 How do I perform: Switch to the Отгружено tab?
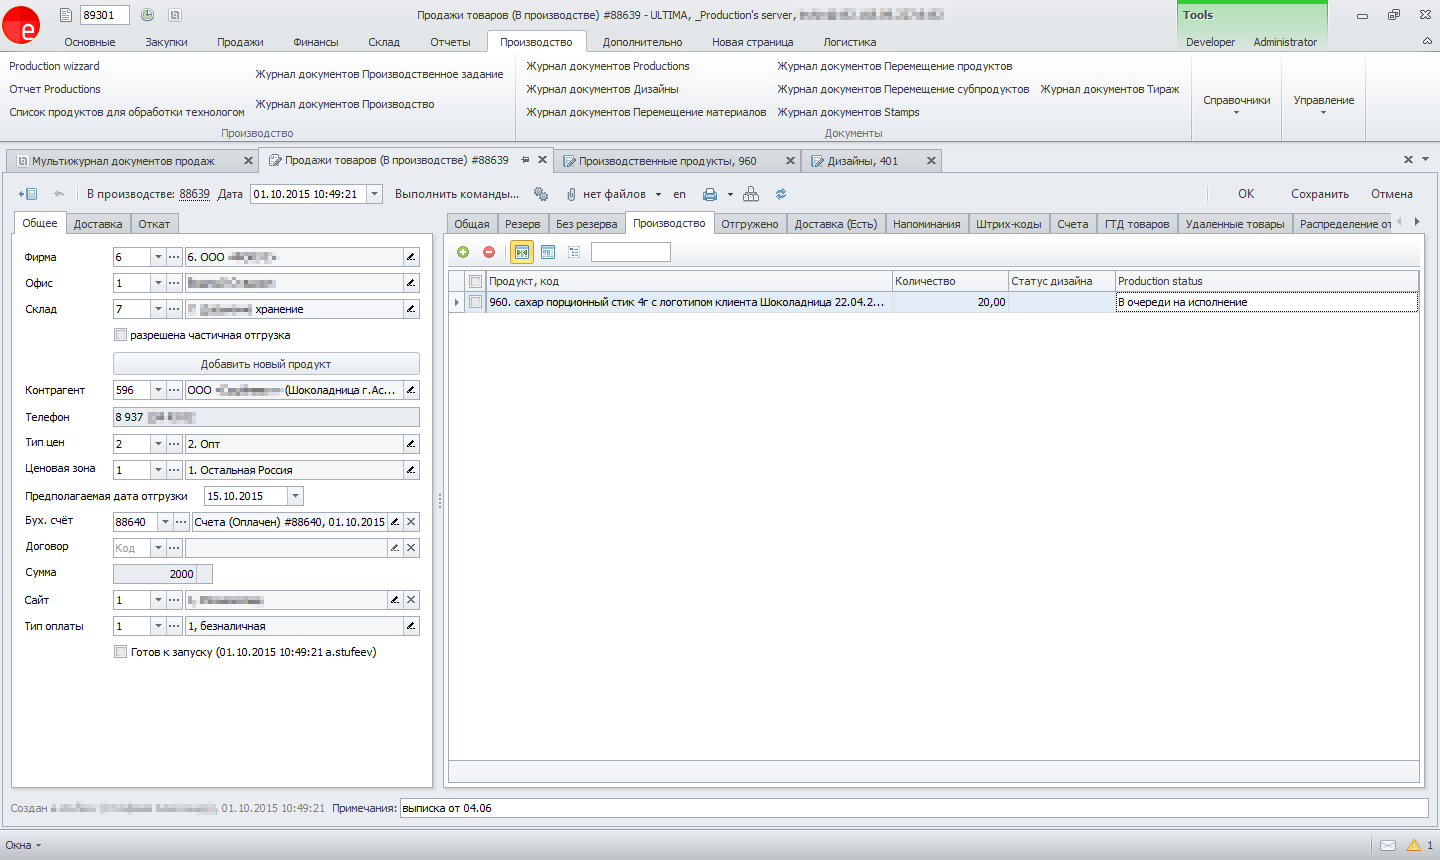(x=750, y=224)
